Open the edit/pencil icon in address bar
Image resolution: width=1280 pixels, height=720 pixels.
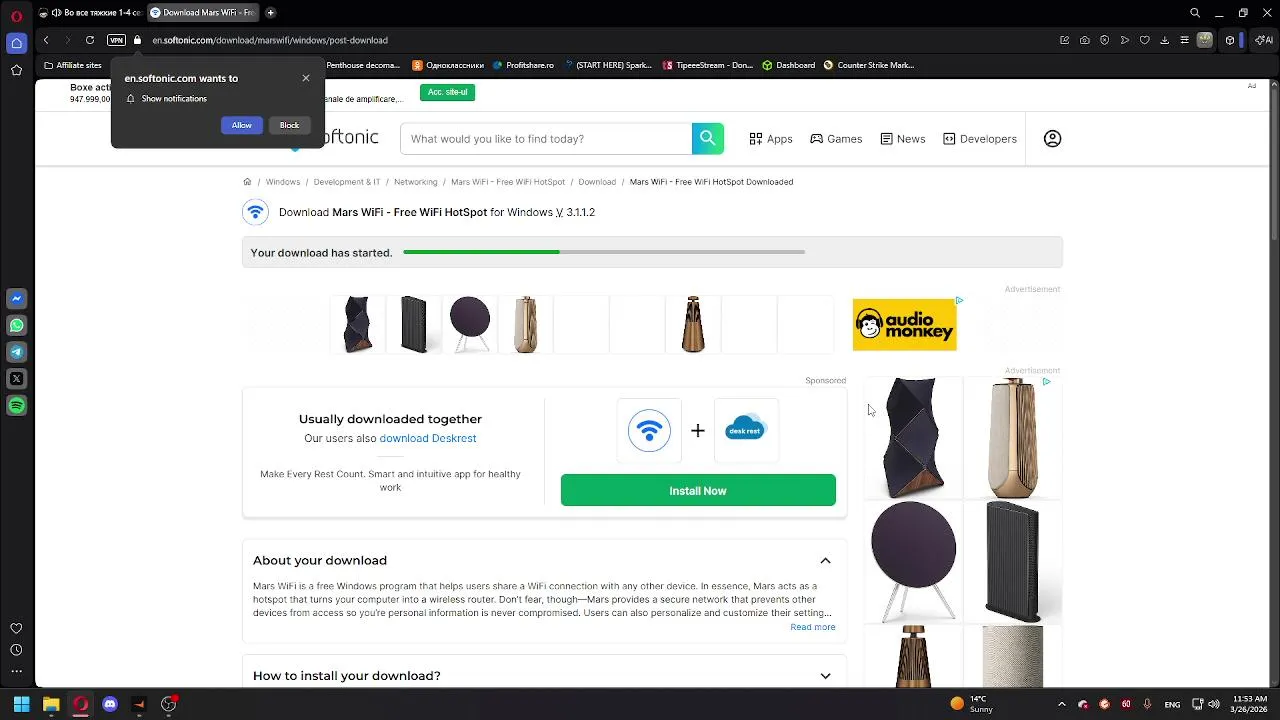coord(1065,40)
